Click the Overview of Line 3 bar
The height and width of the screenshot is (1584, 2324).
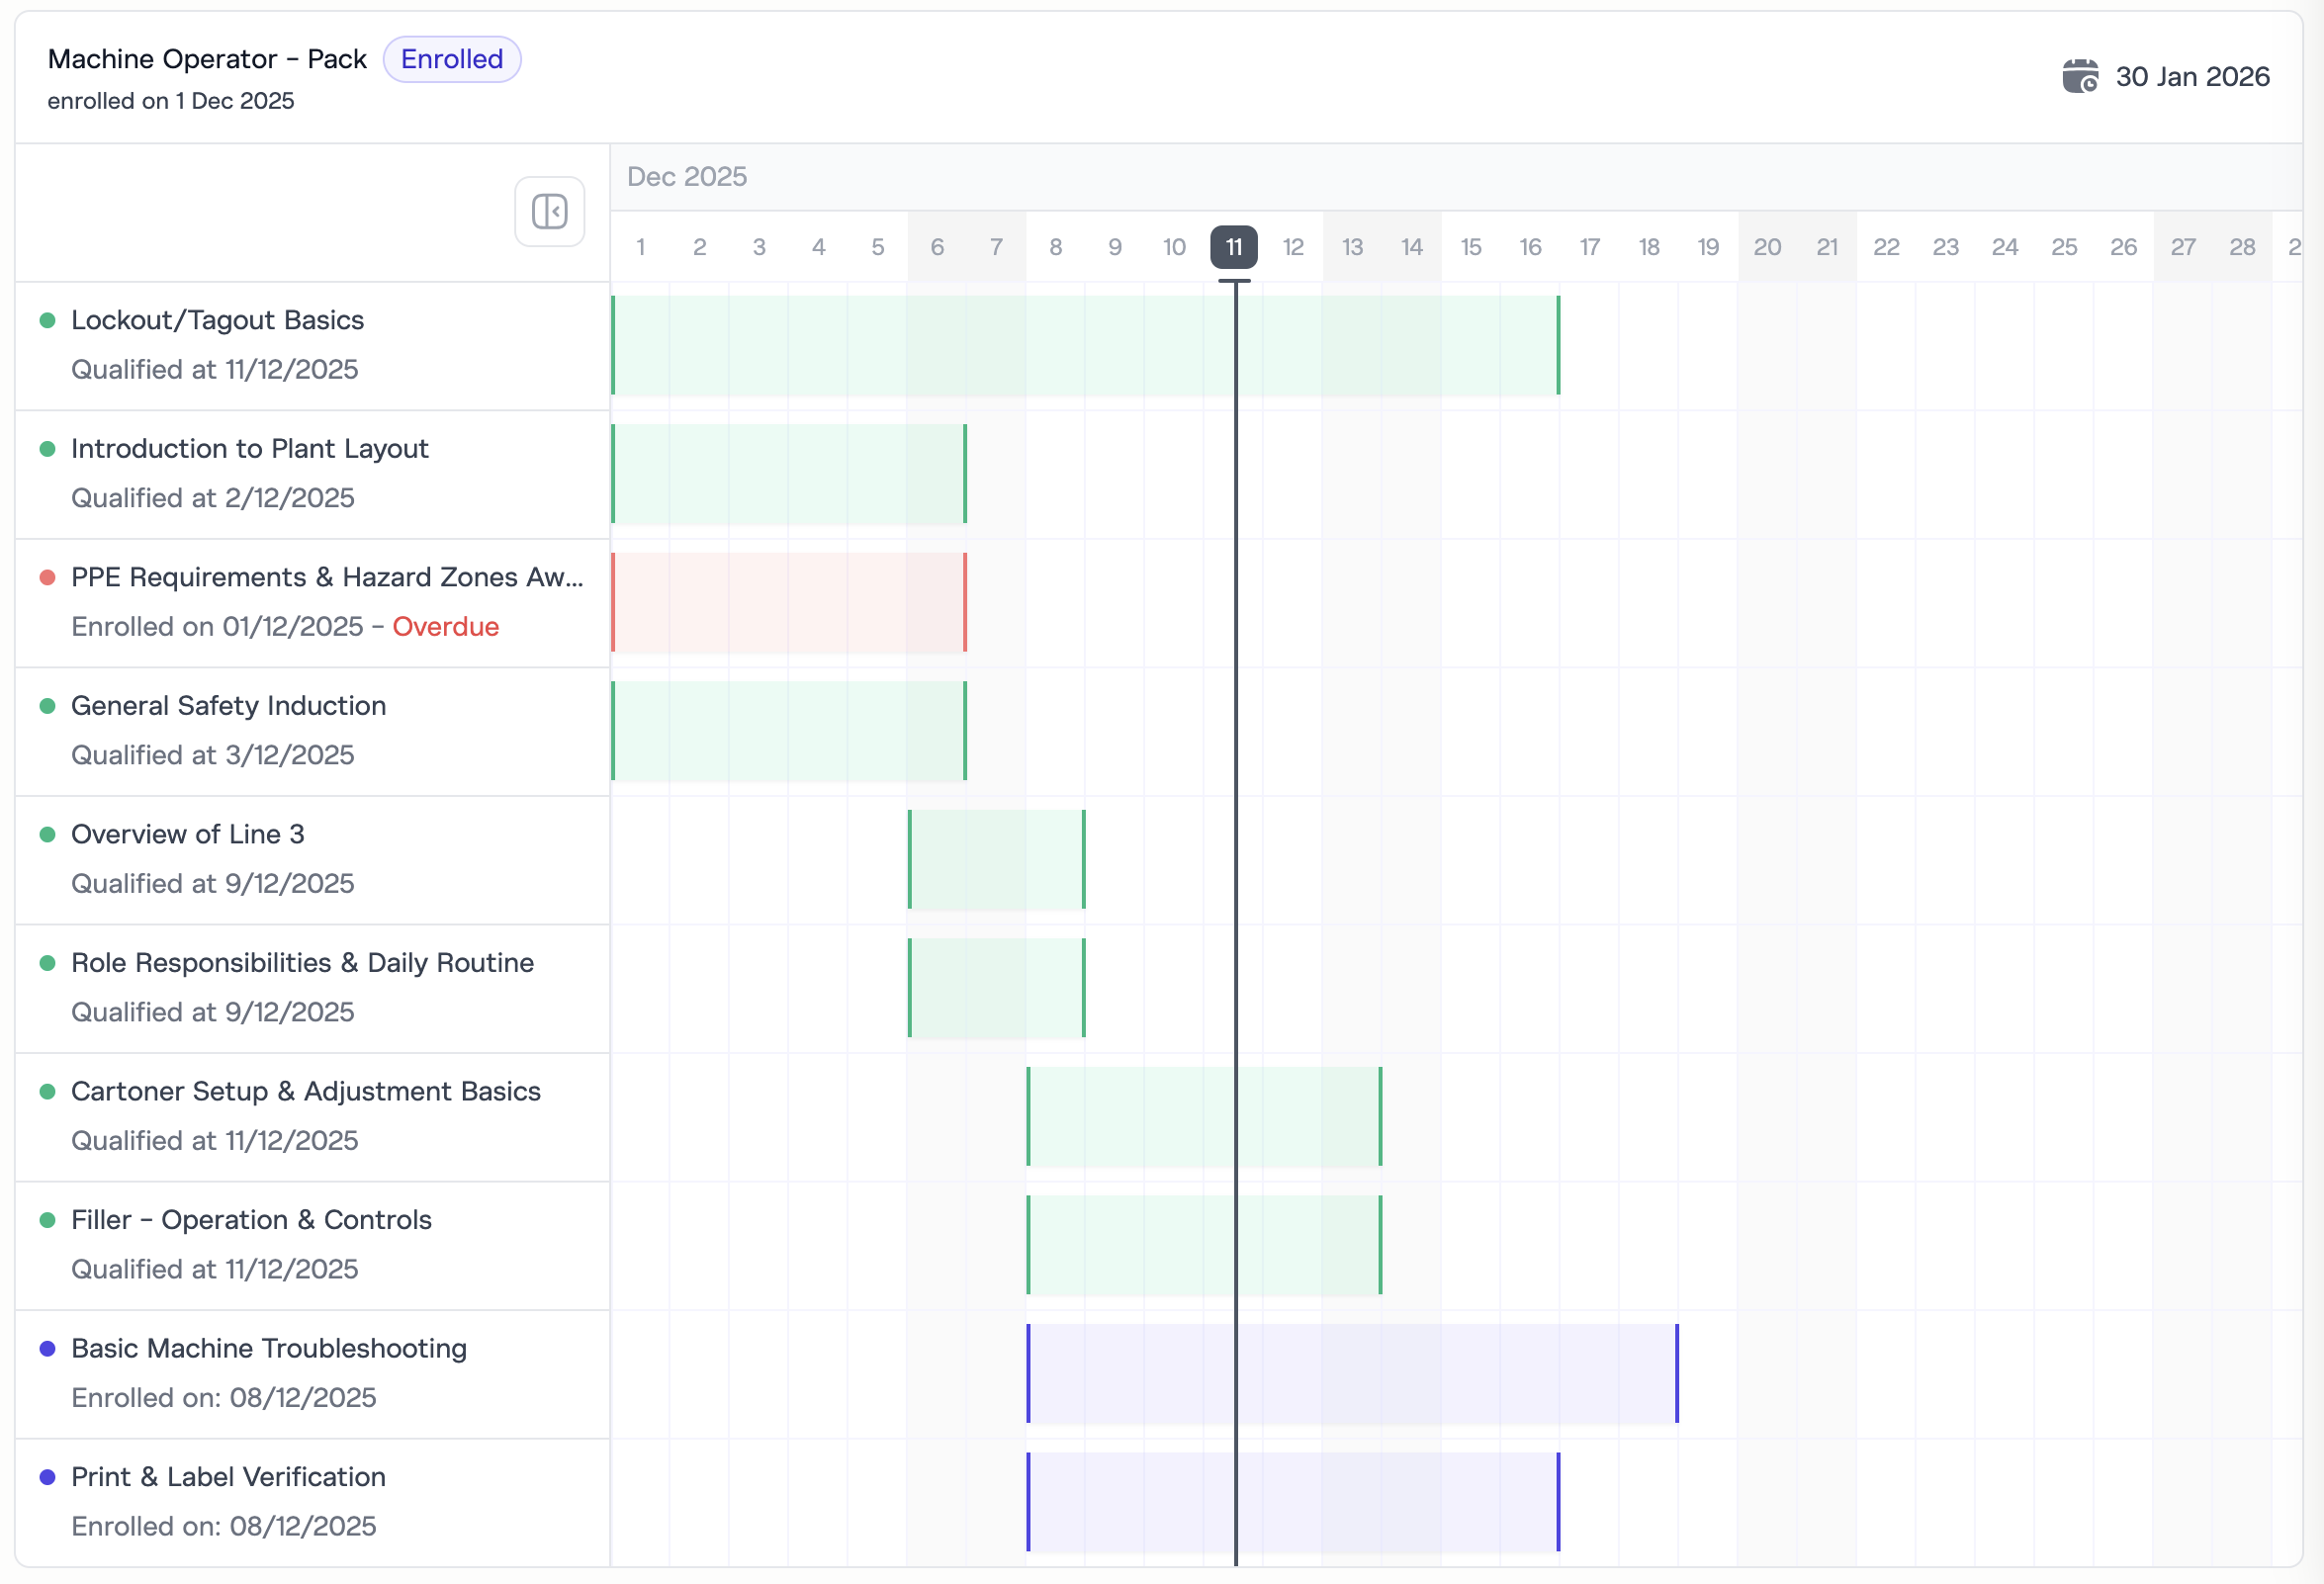point(996,860)
